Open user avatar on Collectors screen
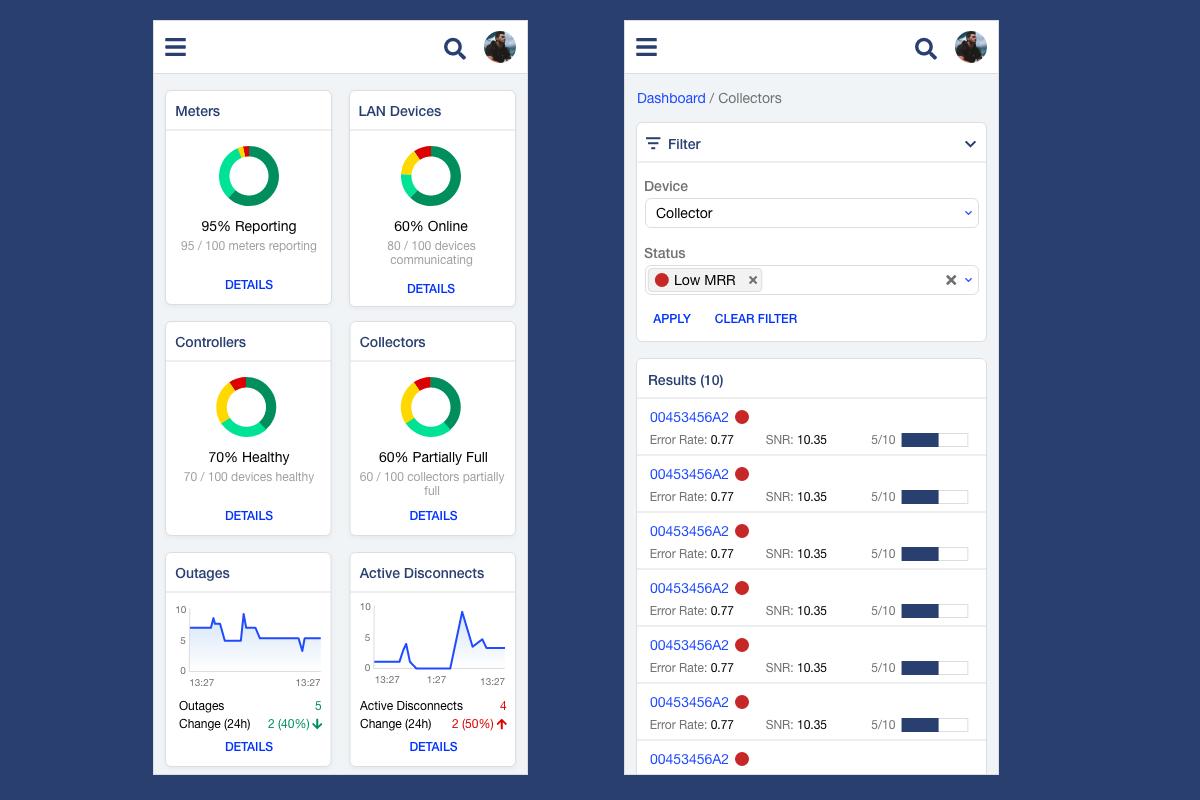Image resolution: width=1200 pixels, height=800 pixels. coord(971,47)
